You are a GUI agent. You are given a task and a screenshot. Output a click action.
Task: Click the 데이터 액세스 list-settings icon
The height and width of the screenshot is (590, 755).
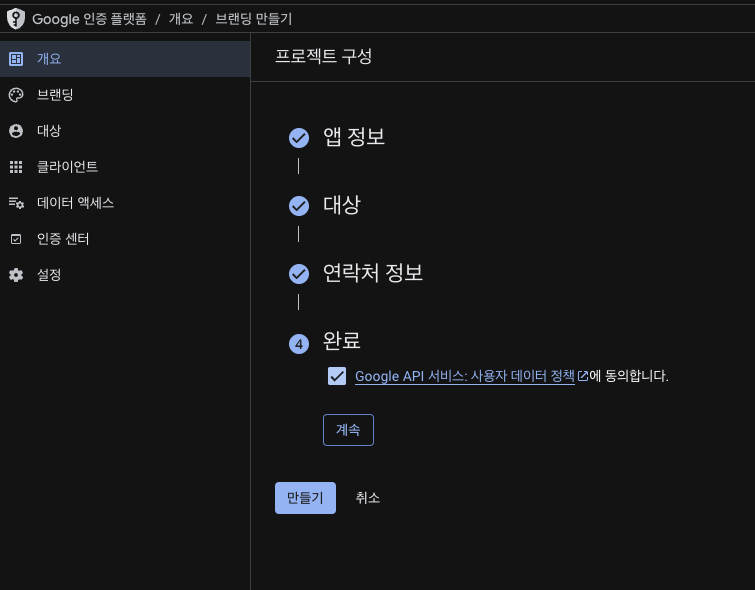[x=16, y=203]
